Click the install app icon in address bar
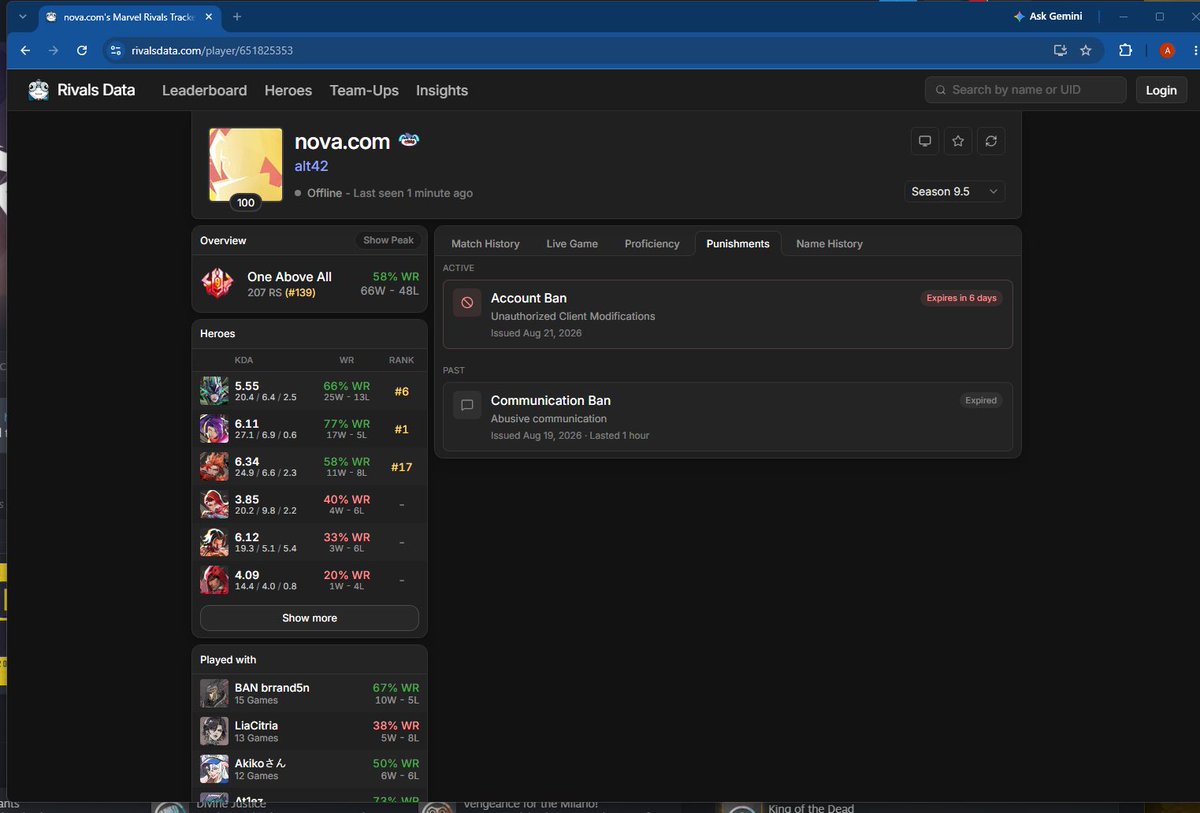 (x=1060, y=50)
